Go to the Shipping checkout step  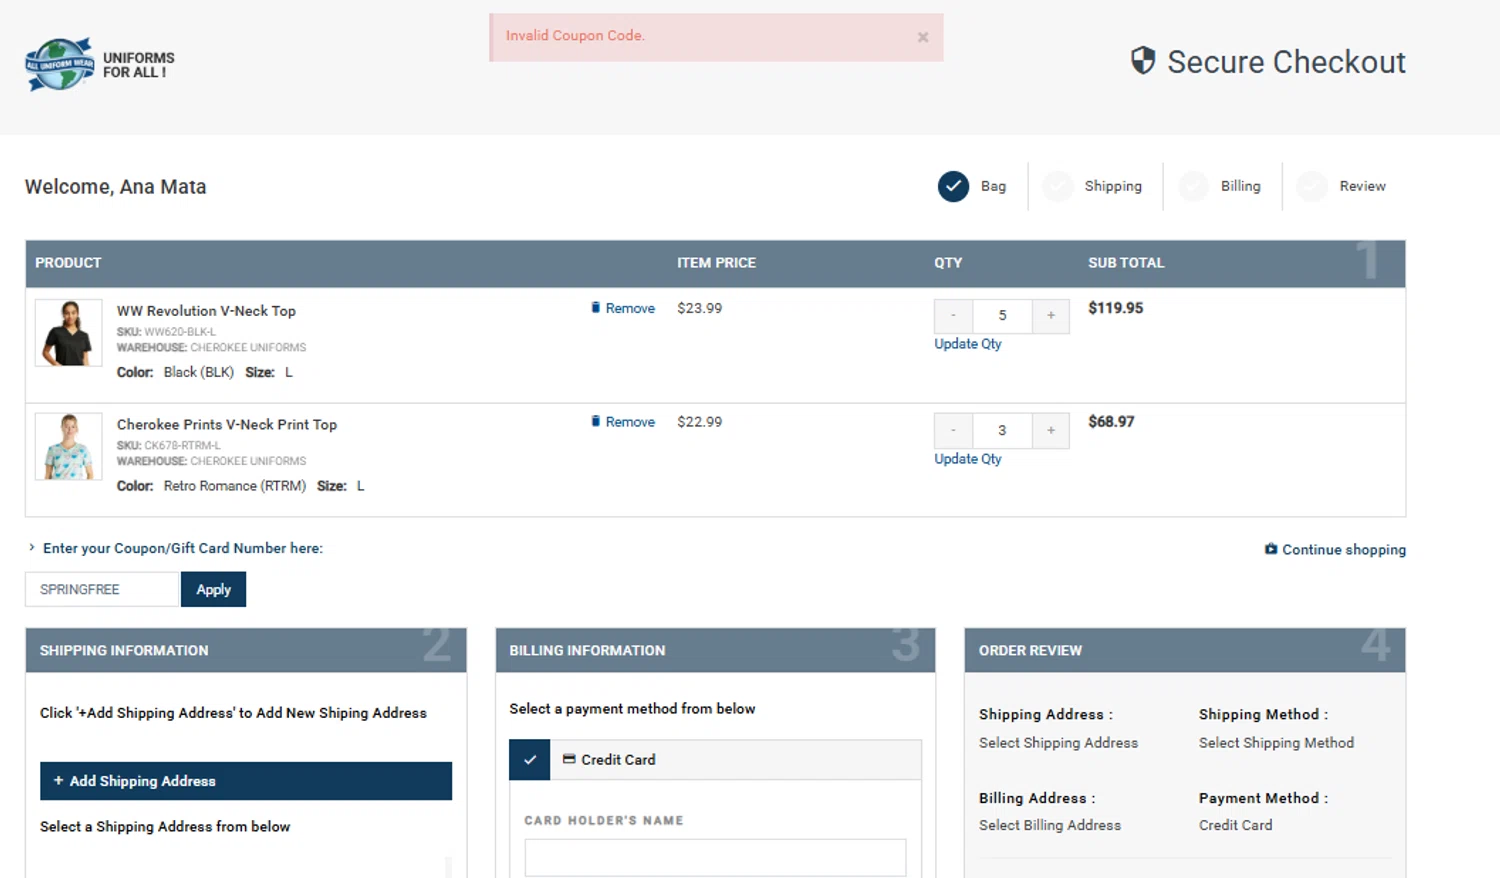pyautogui.click(x=1112, y=186)
